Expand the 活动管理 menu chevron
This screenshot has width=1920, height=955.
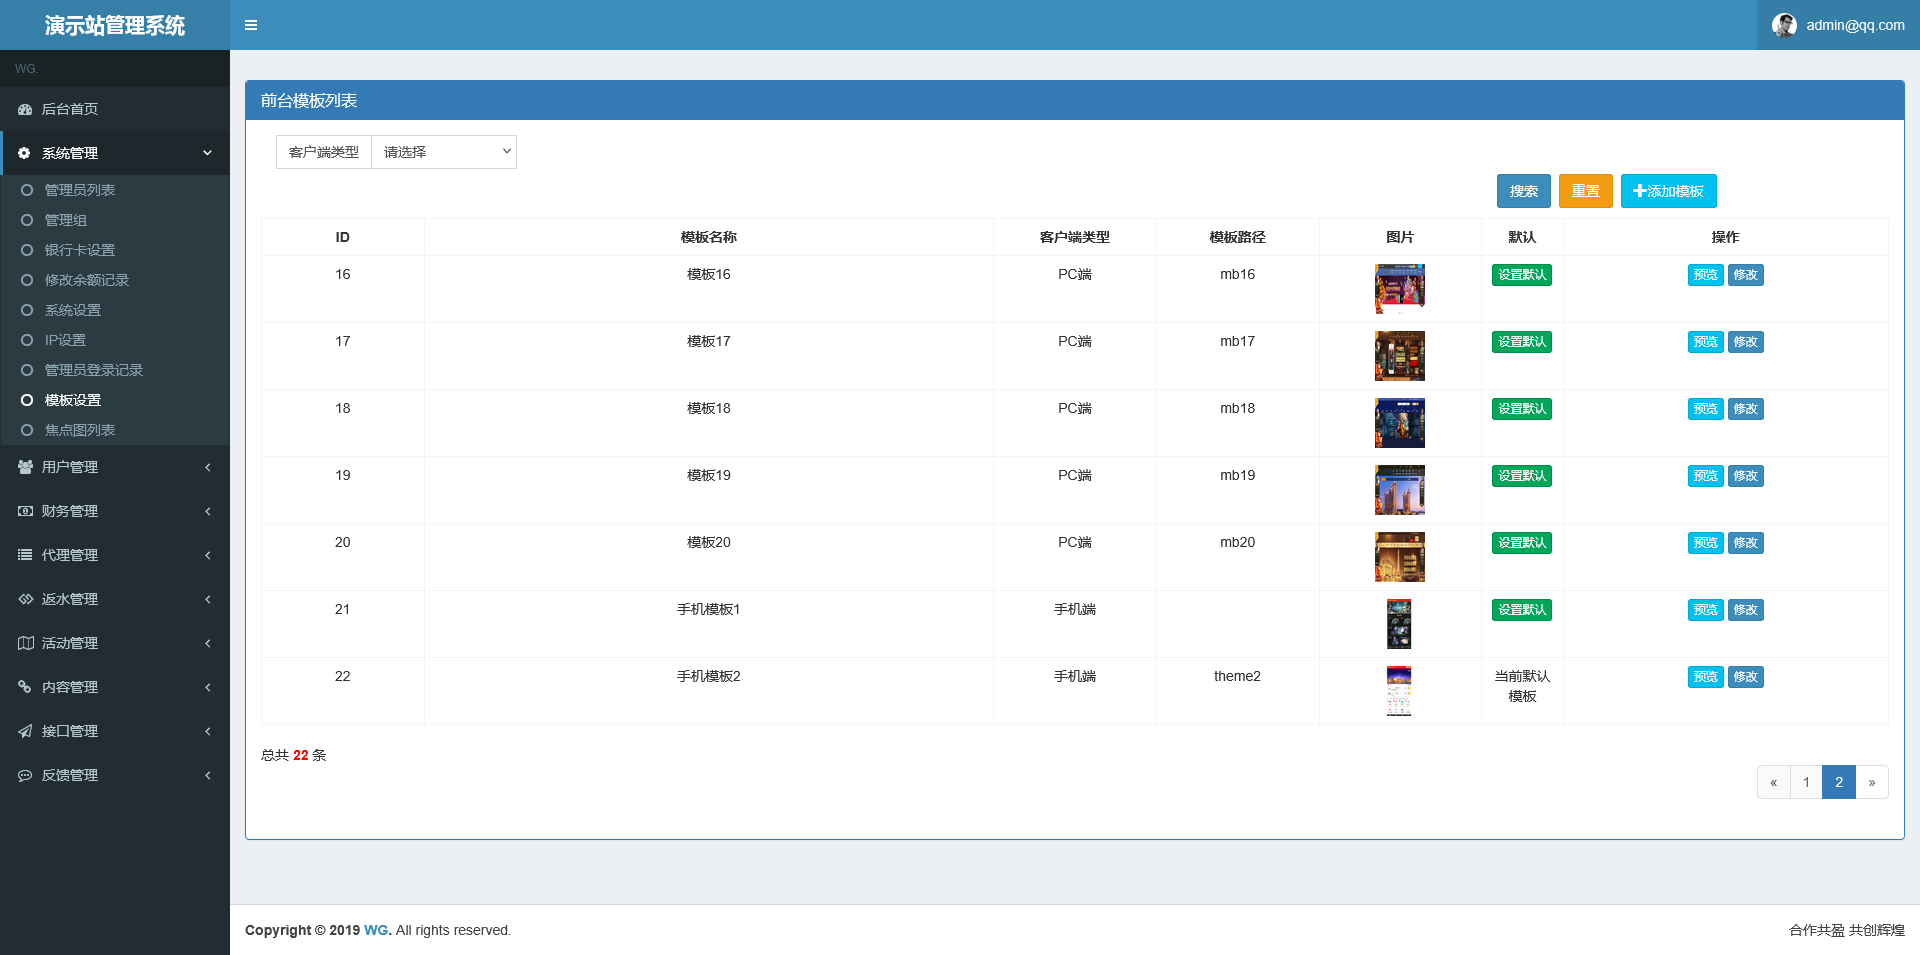208,643
